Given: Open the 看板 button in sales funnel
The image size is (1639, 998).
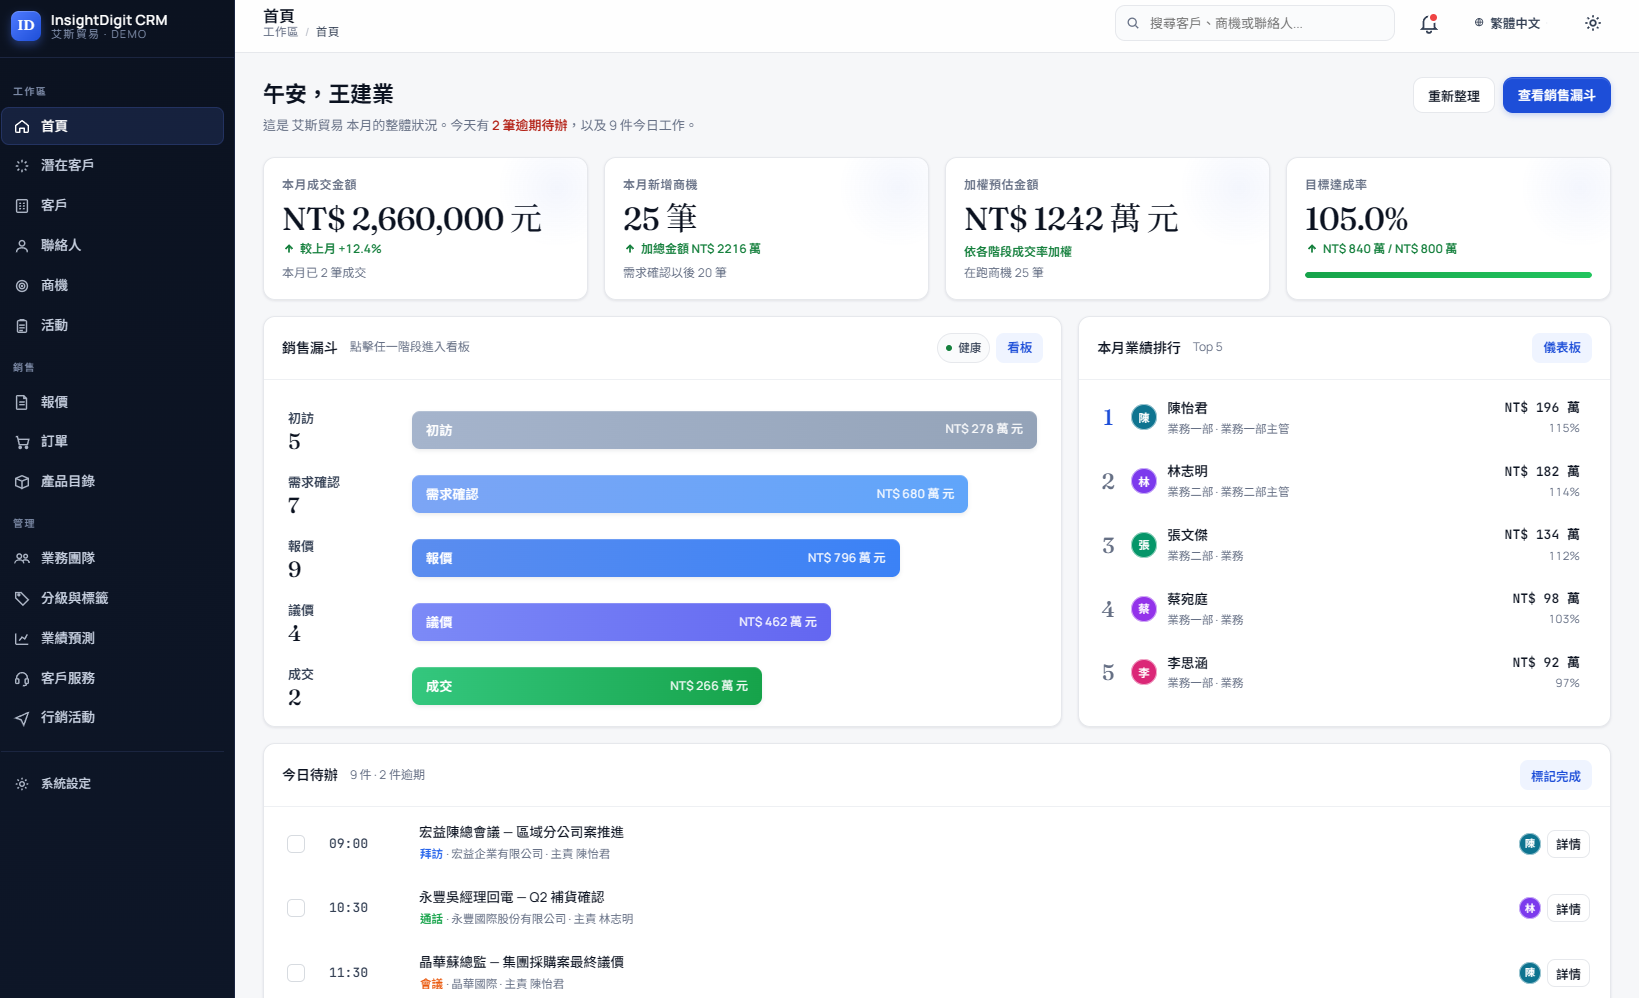Looking at the screenshot, I should tap(1020, 348).
